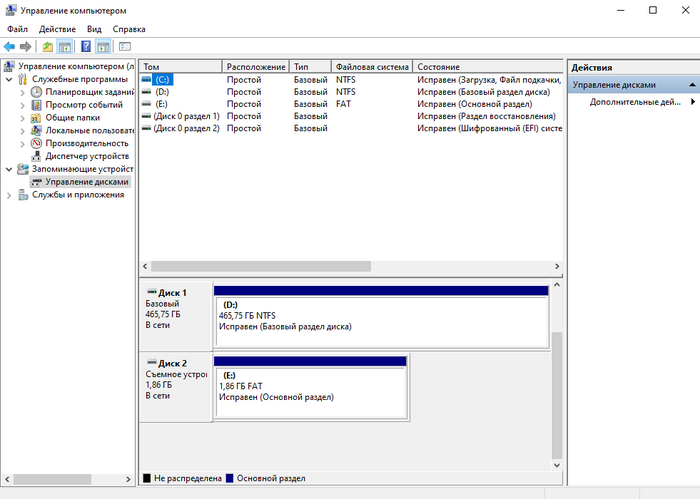Expand the Службы и приложения node
This screenshot has height=499, width=700.
click(x=9, y=195)
